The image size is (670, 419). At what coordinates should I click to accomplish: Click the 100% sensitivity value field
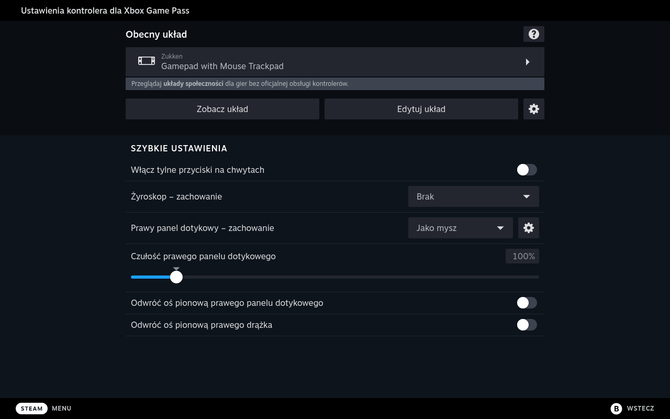[523, 256]
